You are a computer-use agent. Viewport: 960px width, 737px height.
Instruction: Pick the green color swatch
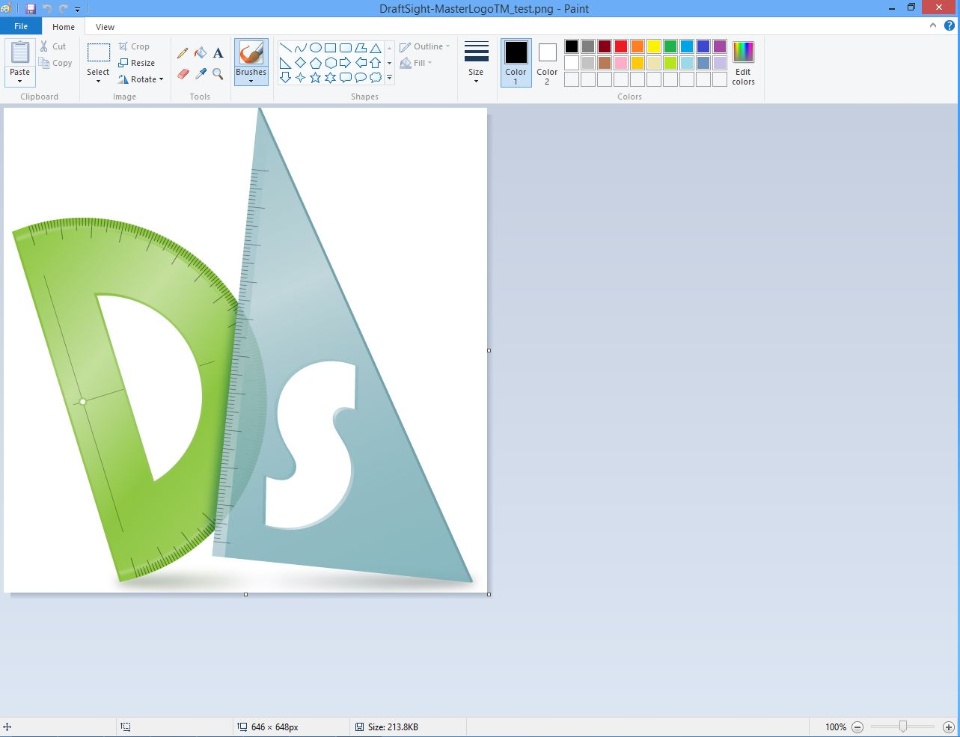pos(670,47)
